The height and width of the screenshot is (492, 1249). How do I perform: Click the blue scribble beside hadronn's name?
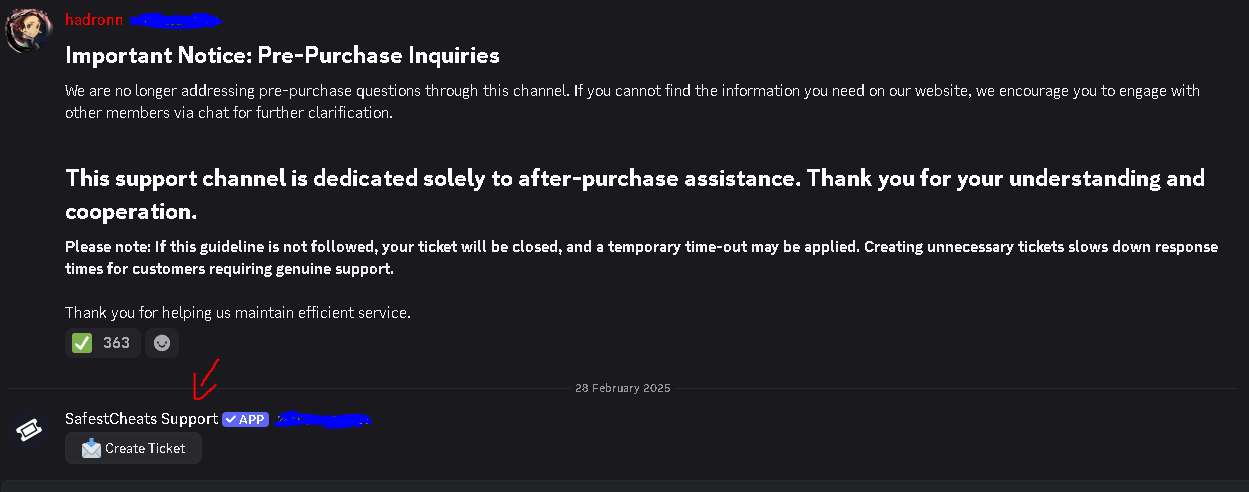(175, 19)
